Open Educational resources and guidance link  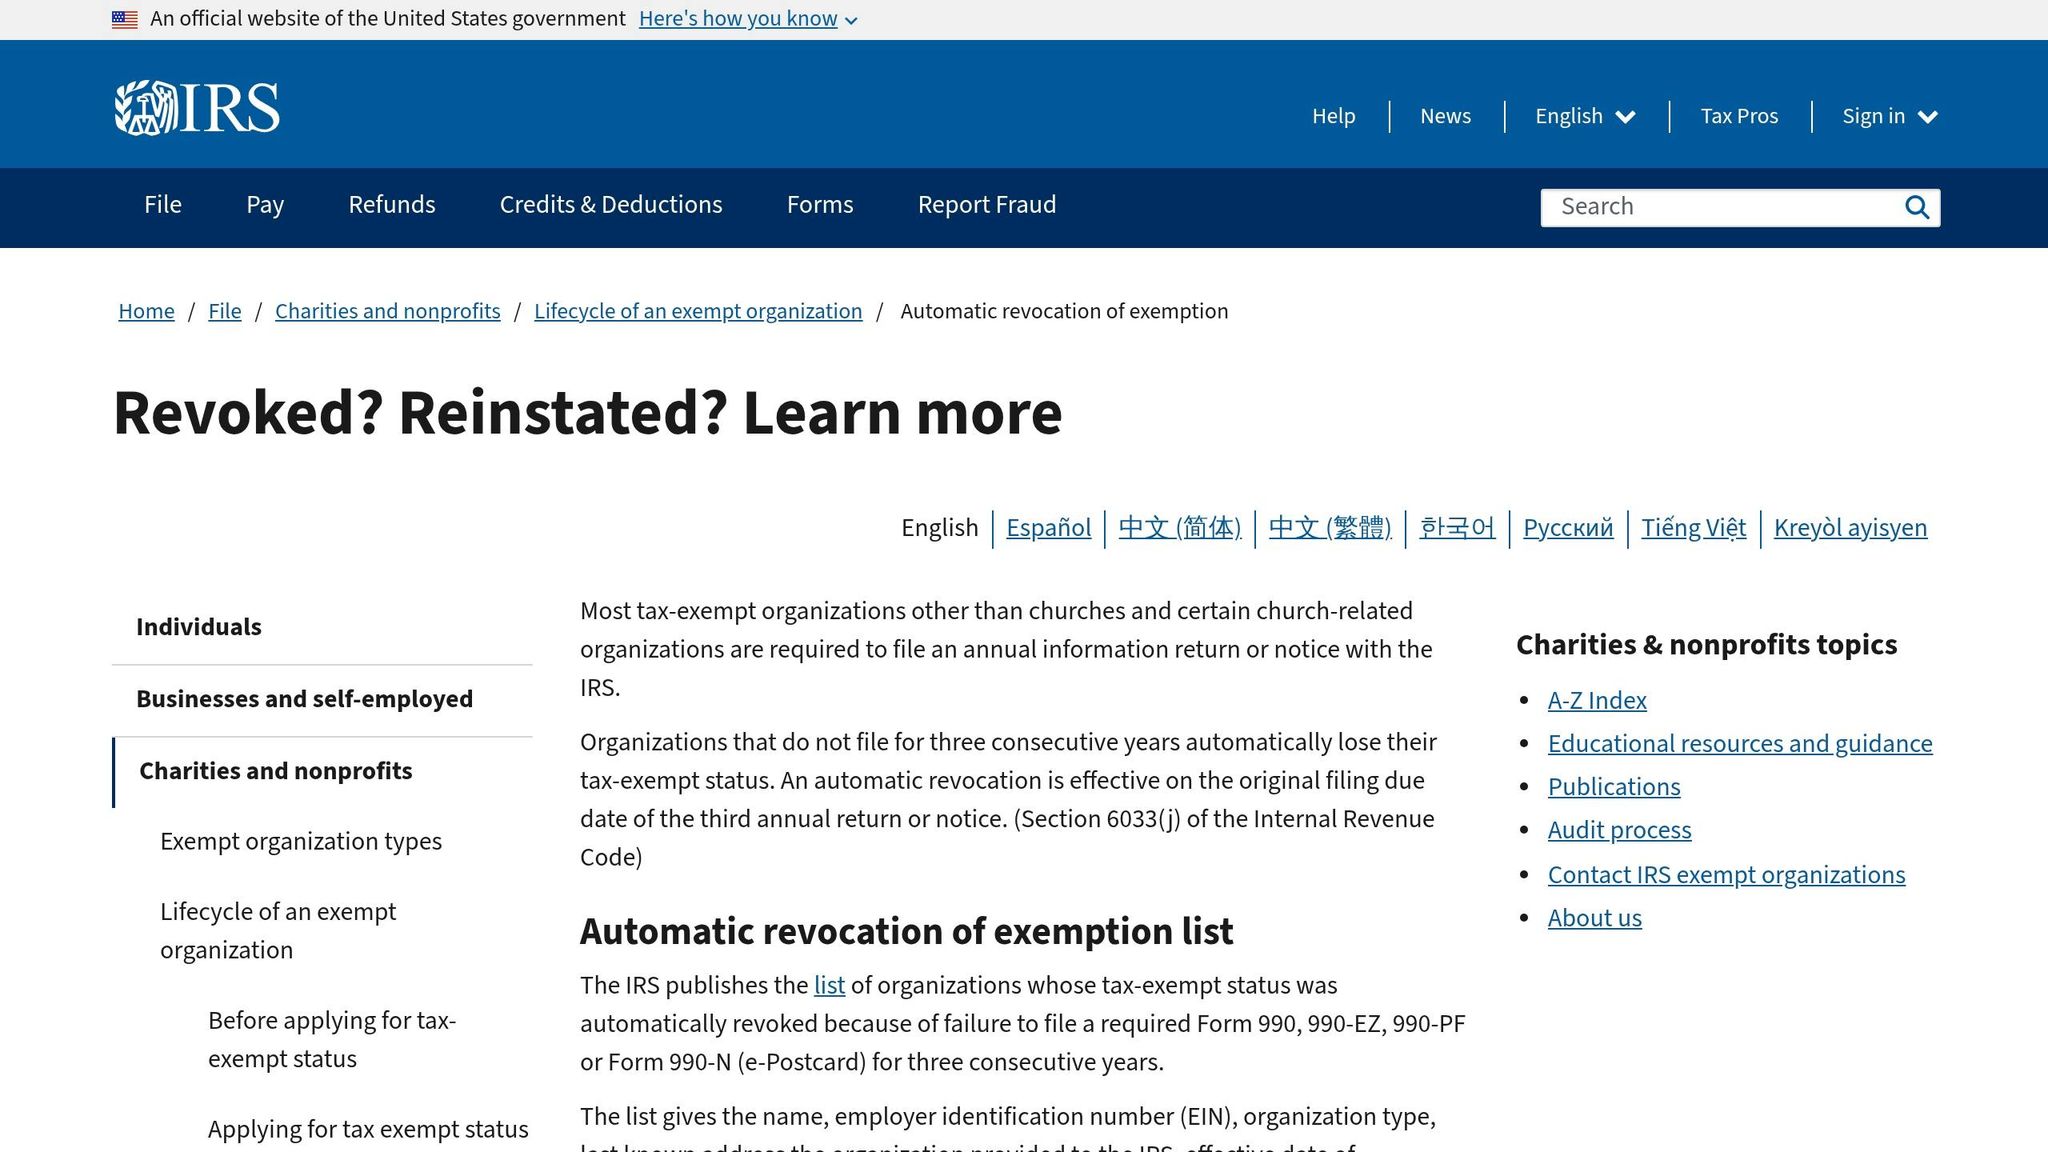(x=1740, y=744)
